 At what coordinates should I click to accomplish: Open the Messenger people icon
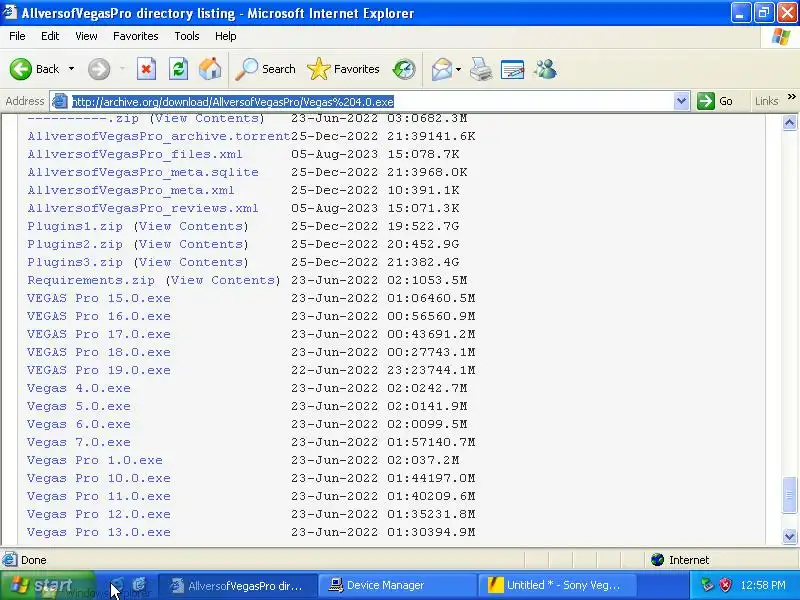[545, 69]
